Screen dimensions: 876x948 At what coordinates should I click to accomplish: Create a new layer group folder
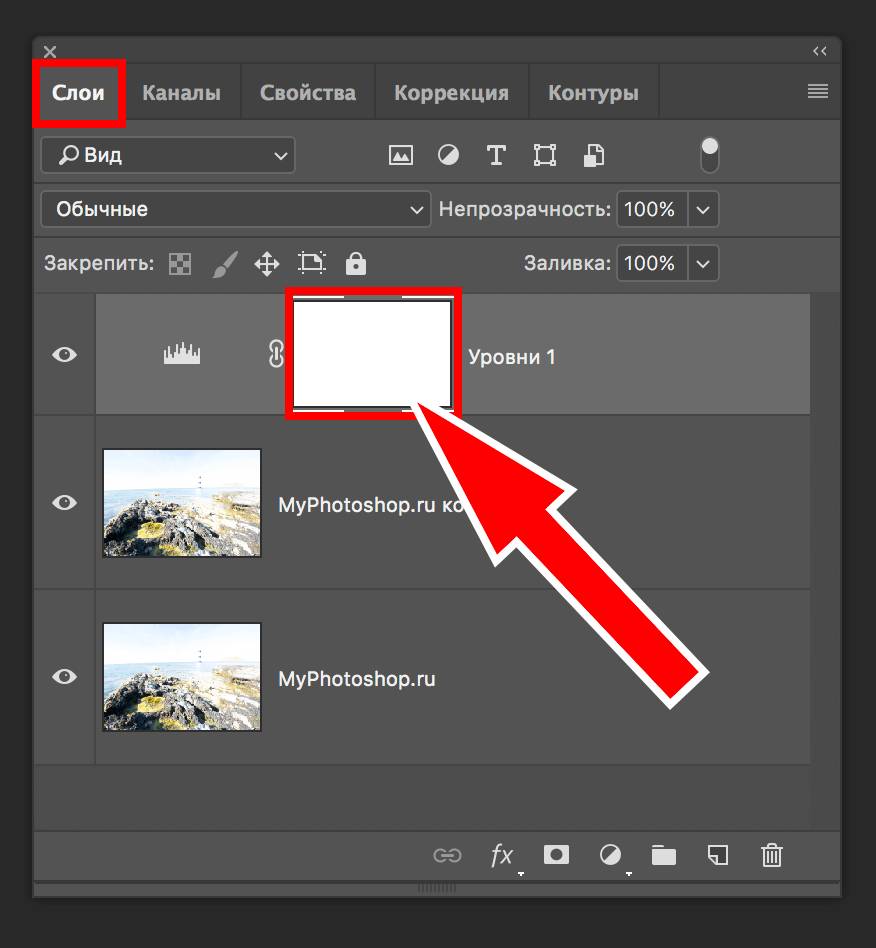(663, 855)
